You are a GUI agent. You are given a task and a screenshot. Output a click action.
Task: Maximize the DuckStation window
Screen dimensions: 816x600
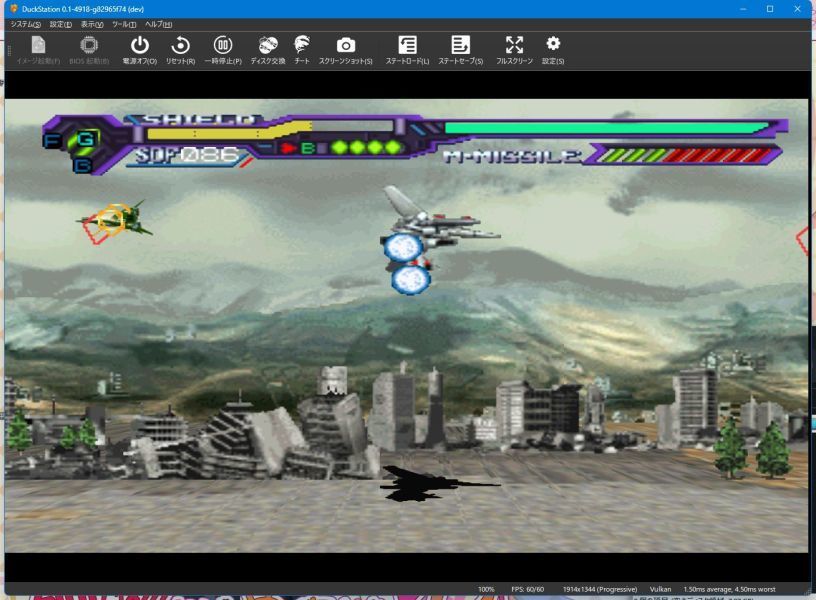[770, 9]
